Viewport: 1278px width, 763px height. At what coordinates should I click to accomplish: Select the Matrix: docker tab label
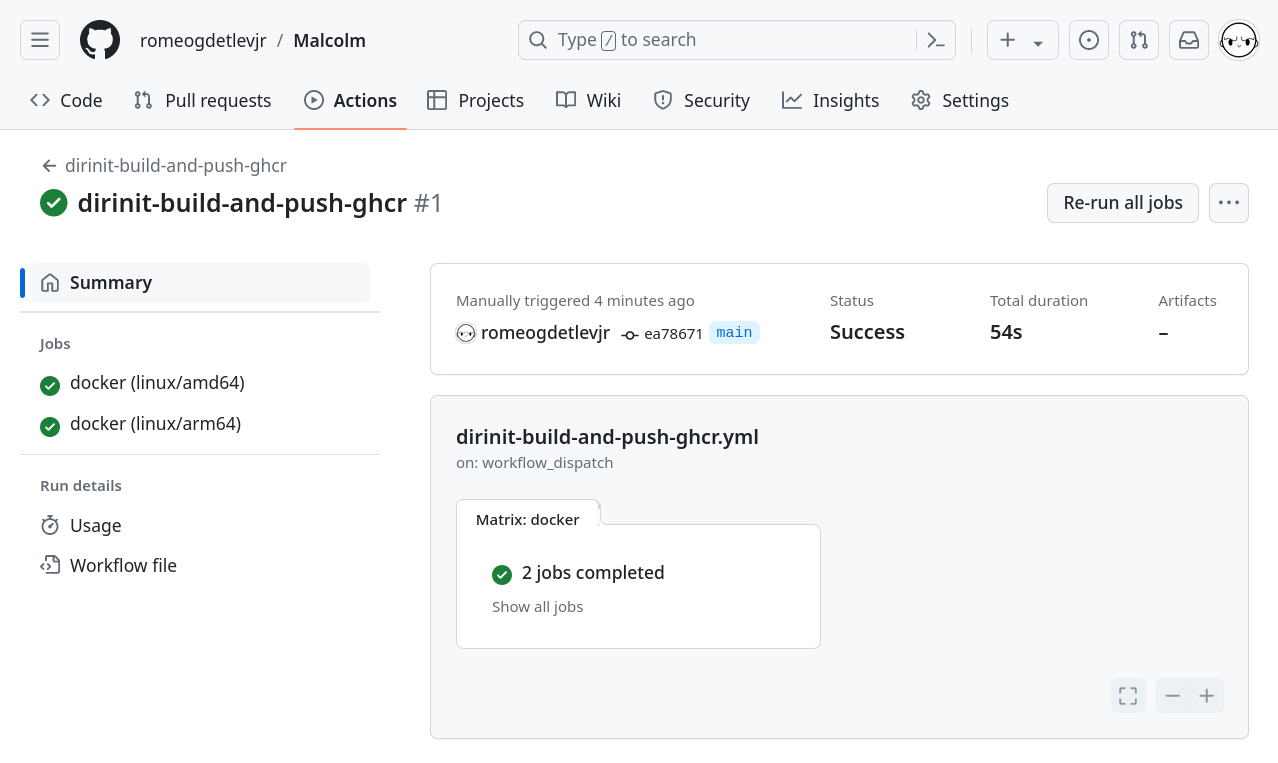click(x=527, y=520)
